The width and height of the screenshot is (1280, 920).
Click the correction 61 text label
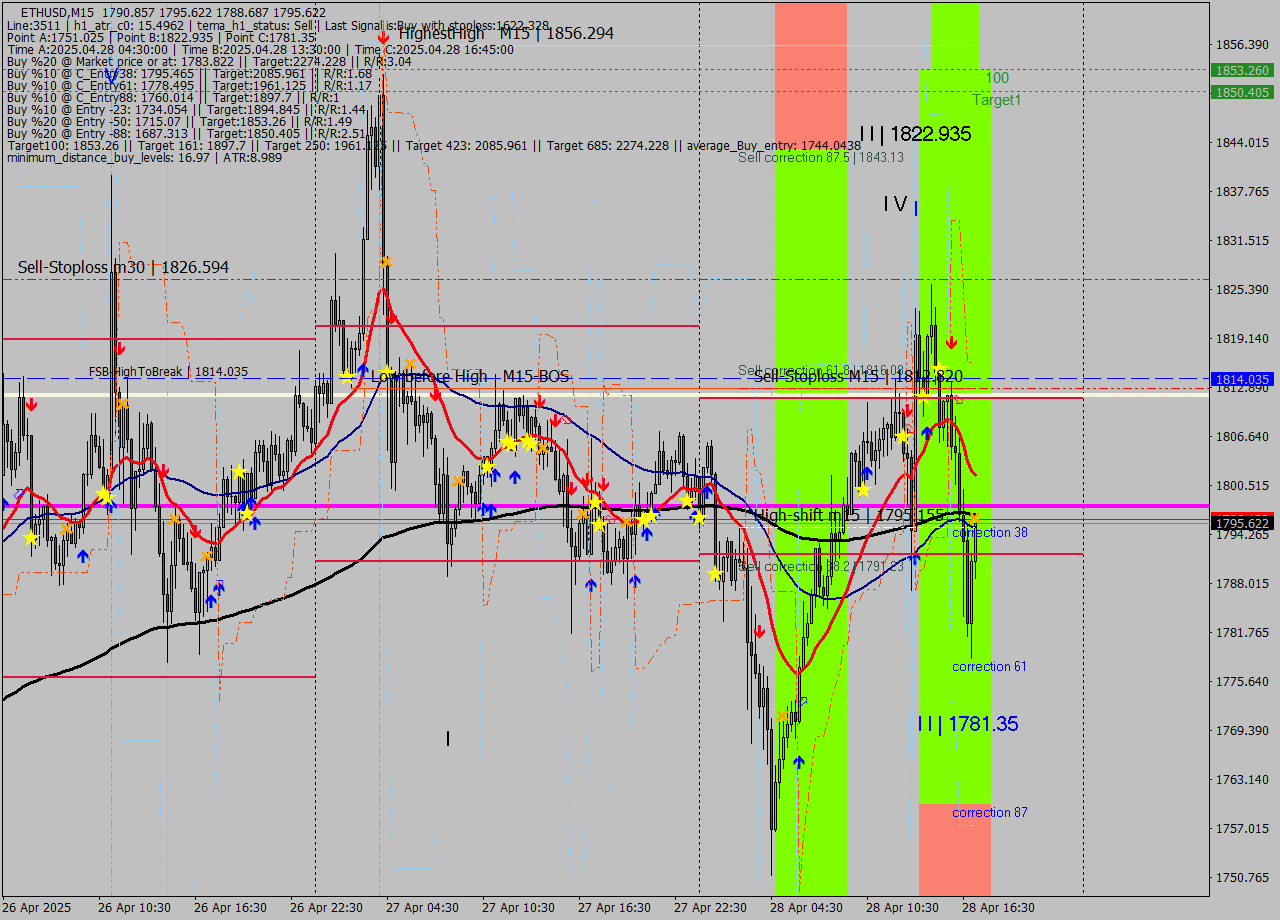click(x=990, y=666)
